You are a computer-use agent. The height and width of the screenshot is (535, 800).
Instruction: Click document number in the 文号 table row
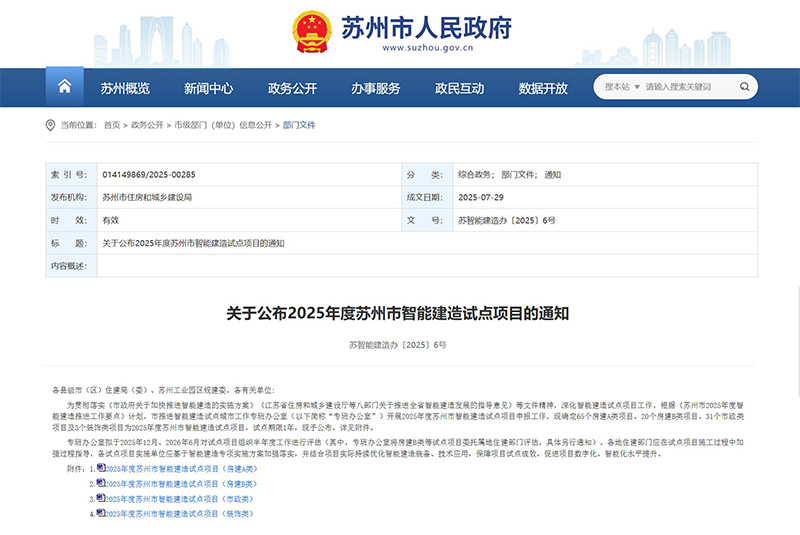(x=507, y=220)
